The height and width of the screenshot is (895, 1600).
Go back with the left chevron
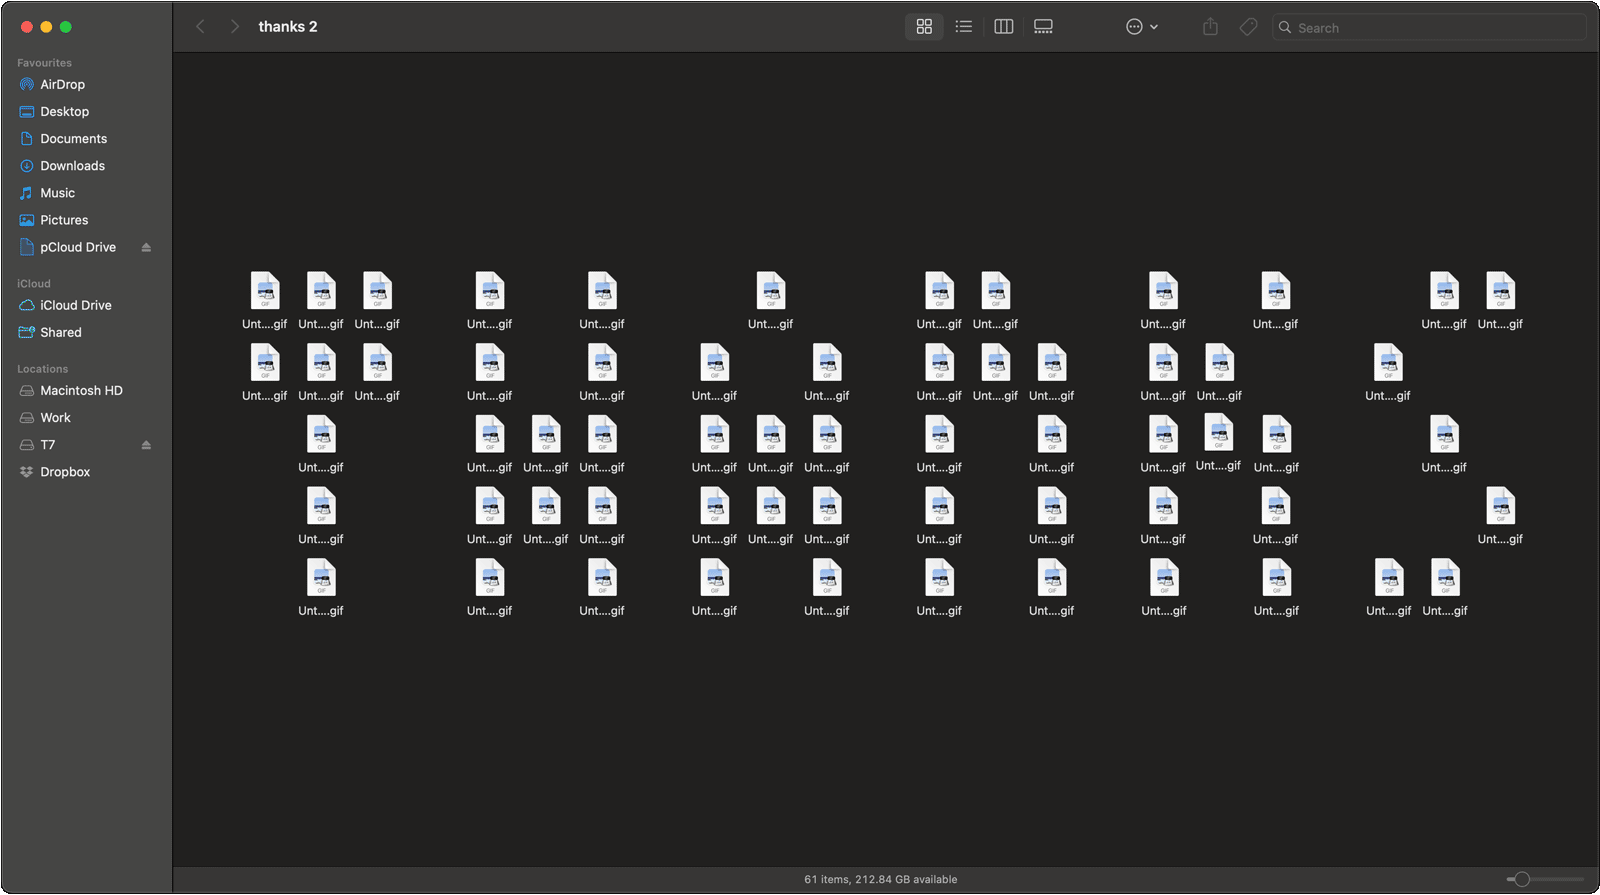[x=200, y=27]
